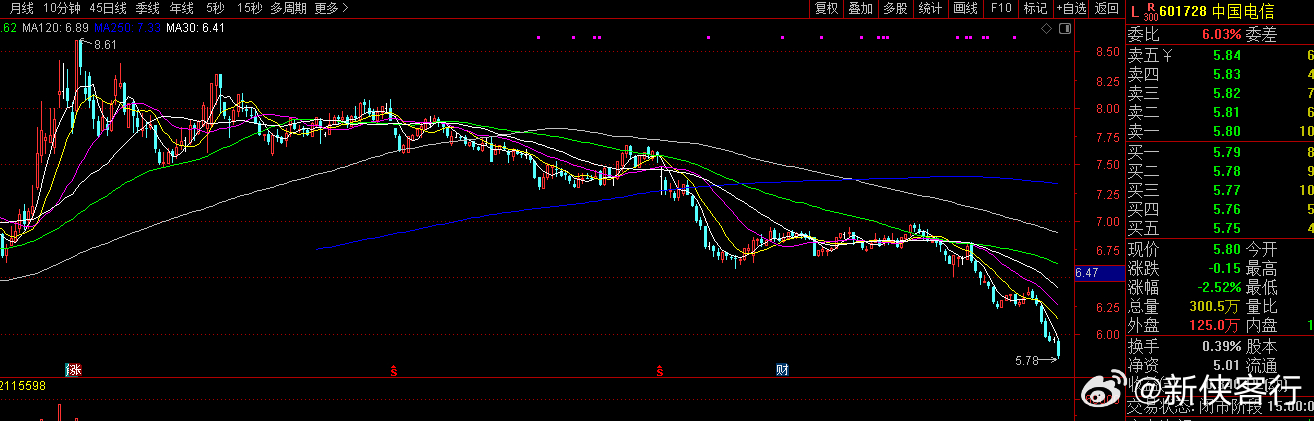Click 涨幅 value -2.52%

coord(1220,287)
